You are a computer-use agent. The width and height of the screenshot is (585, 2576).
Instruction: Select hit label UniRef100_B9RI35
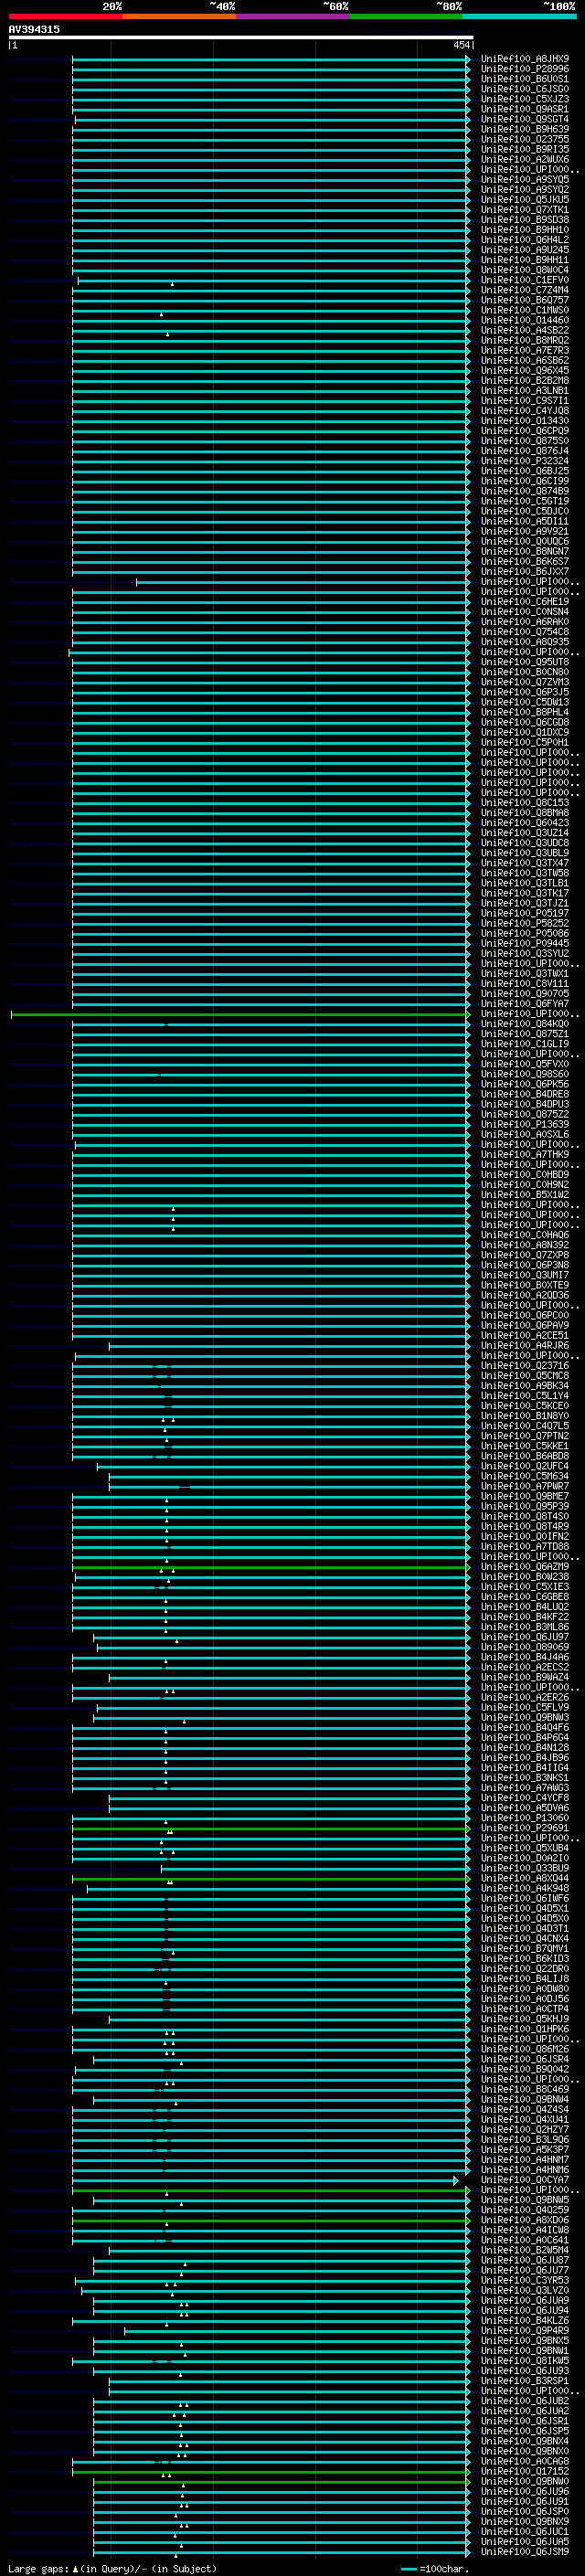pyautogui.click(x=525, y=149)
